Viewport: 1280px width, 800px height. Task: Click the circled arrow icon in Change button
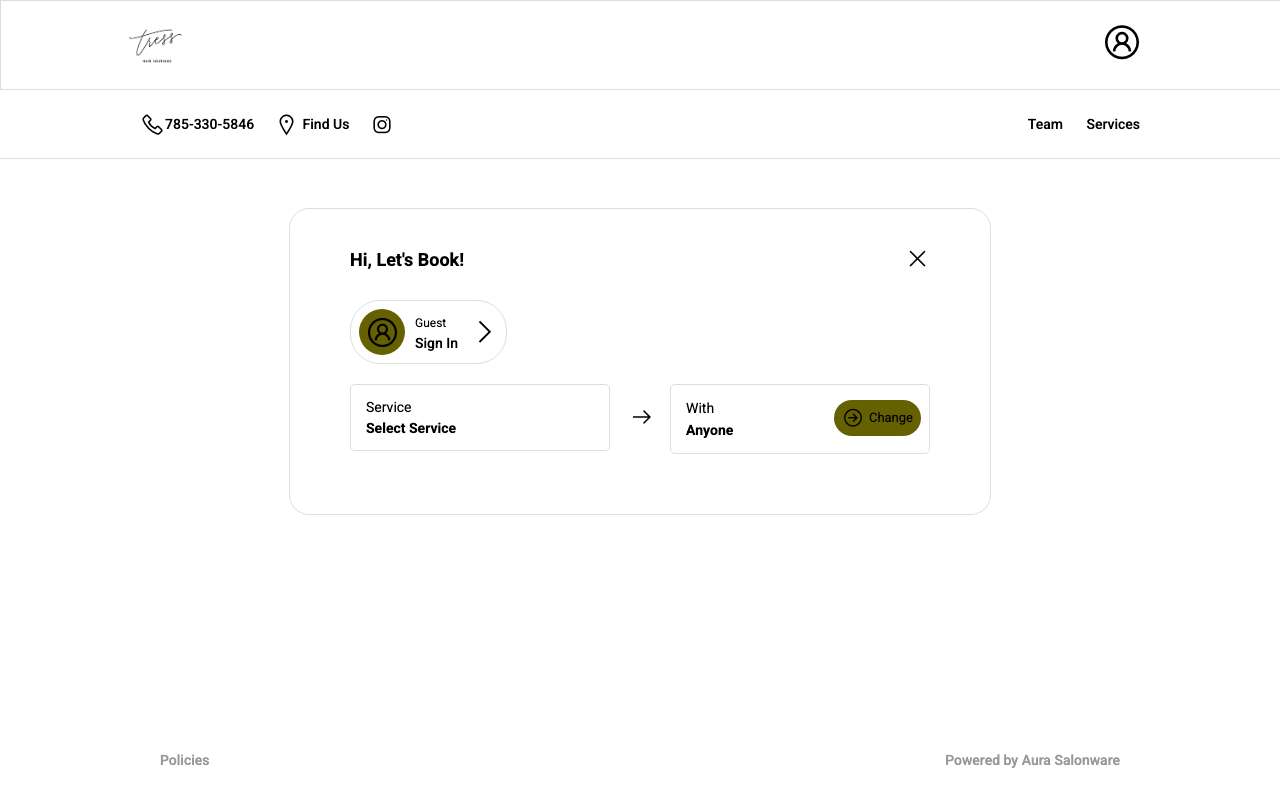[853, 418]
